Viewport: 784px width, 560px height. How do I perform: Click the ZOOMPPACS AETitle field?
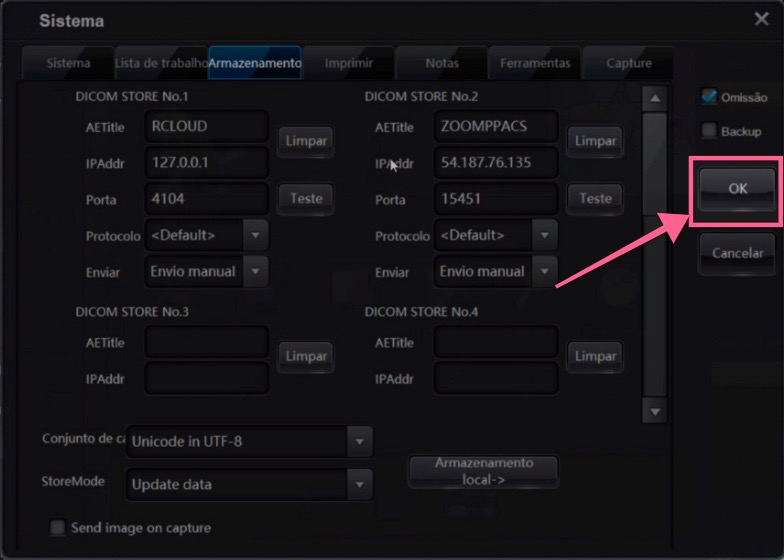pyautogui.click(x=496, y=126)
